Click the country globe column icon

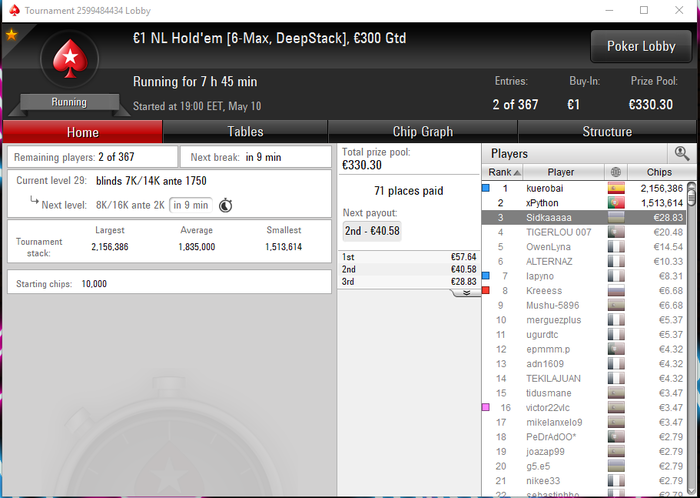click(616, 172)
